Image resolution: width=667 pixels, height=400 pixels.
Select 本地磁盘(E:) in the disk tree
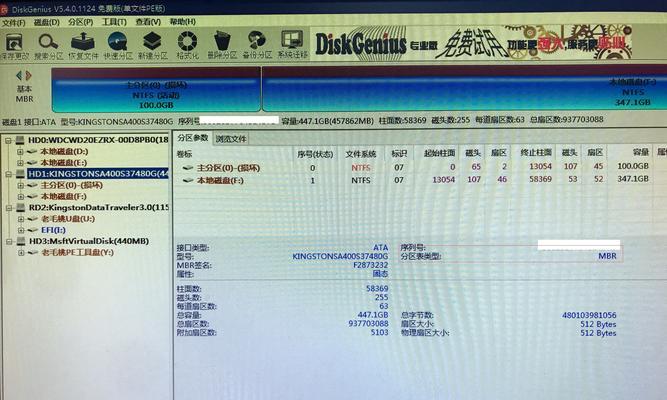(x=63, y=163)
